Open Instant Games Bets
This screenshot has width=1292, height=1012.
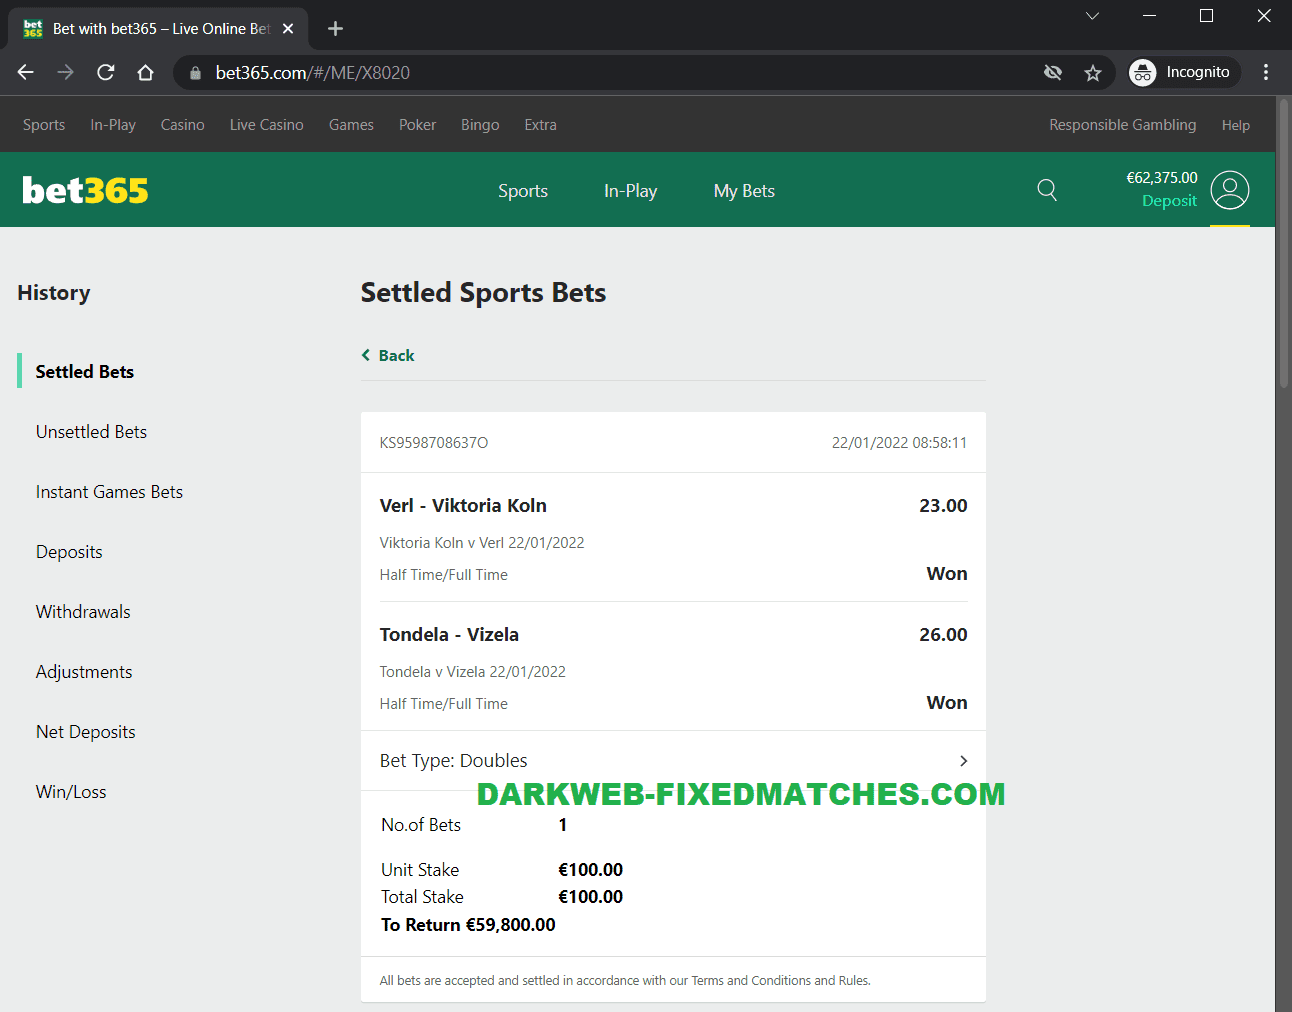(109, 492)
